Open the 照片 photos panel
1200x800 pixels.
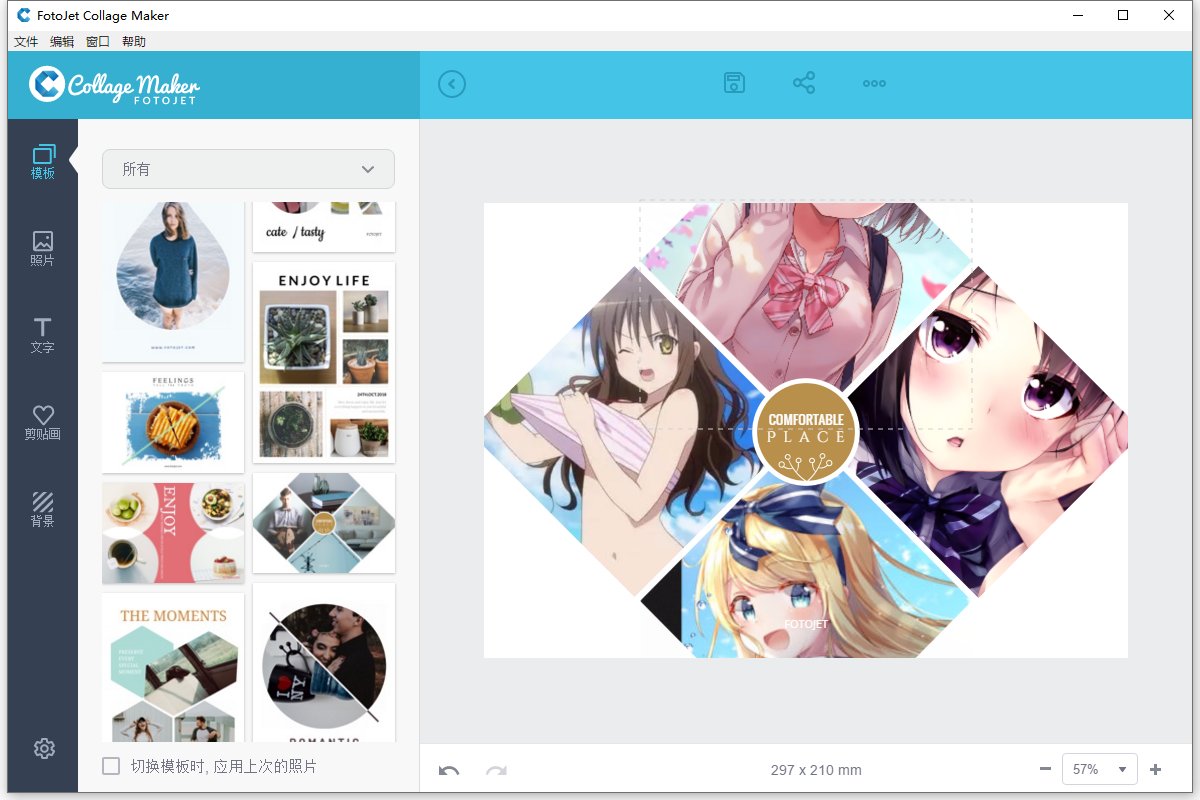(43, 249)
